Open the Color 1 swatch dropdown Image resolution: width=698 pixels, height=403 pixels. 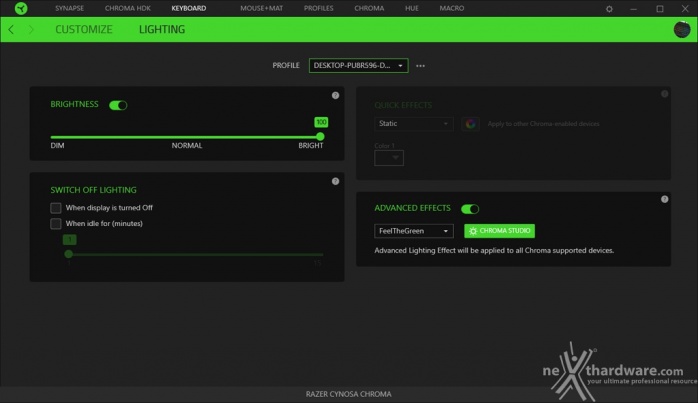click(x=389, y=158)
